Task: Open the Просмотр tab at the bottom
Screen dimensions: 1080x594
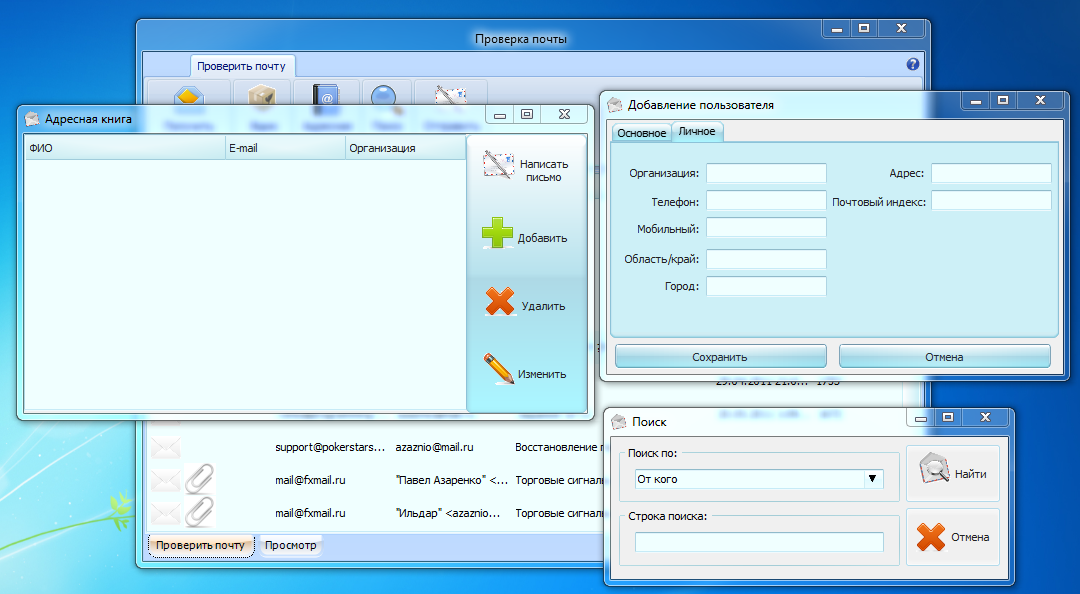Action: coord(290,545)
